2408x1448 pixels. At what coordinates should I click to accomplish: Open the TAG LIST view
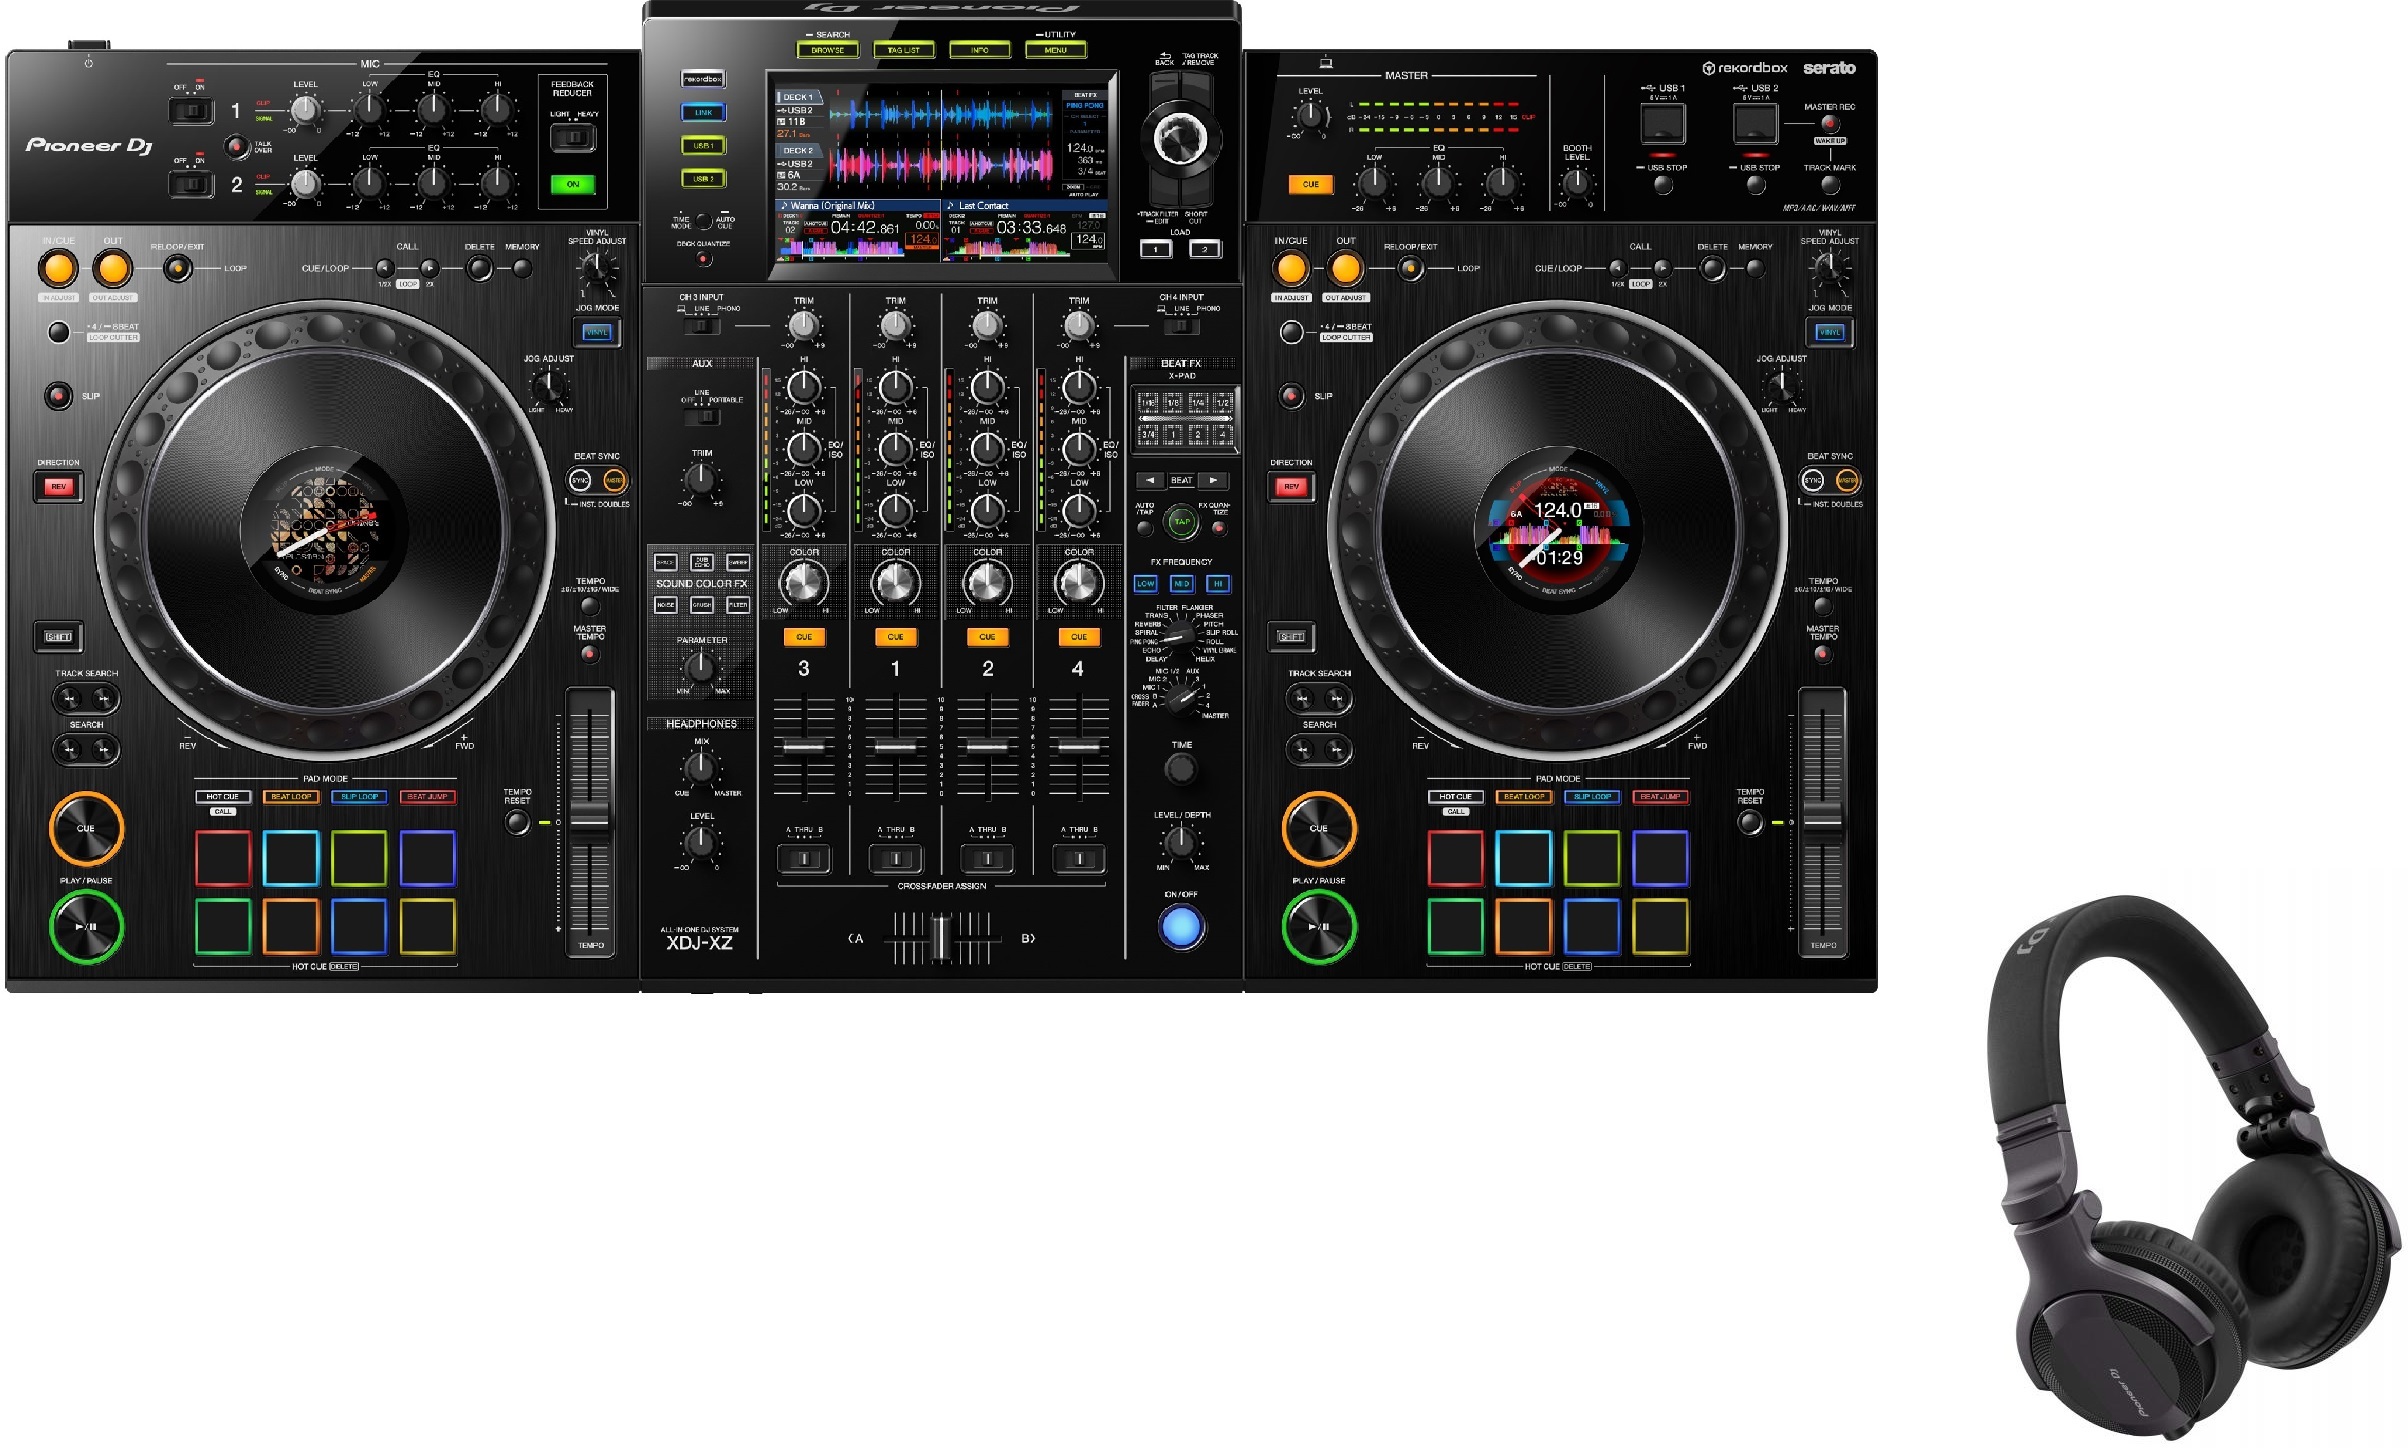(903, 49)
